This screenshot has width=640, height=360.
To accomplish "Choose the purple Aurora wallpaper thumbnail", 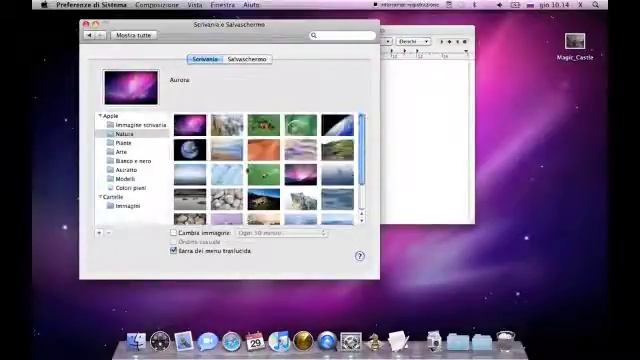I will [x=190, y=125].
